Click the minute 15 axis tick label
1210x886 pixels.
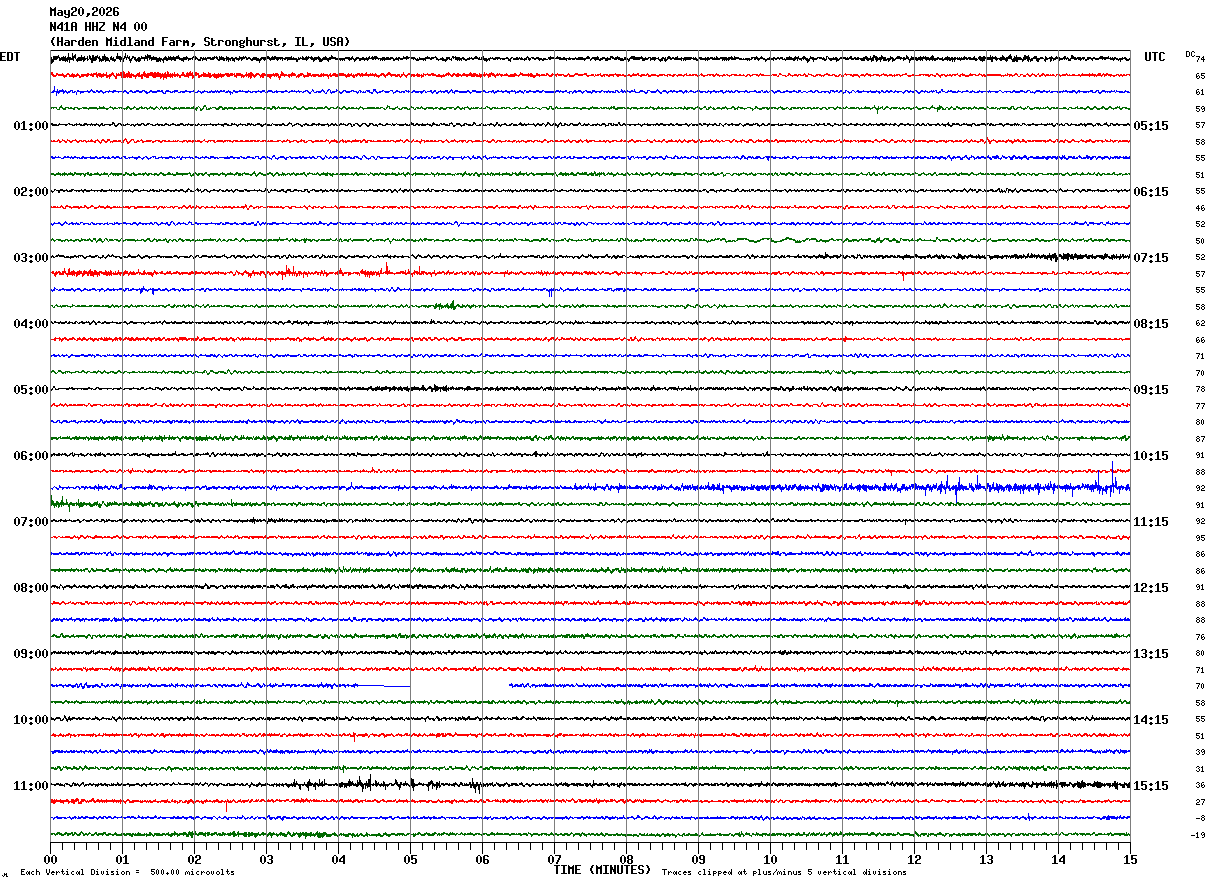click(x=1130, y=859)
